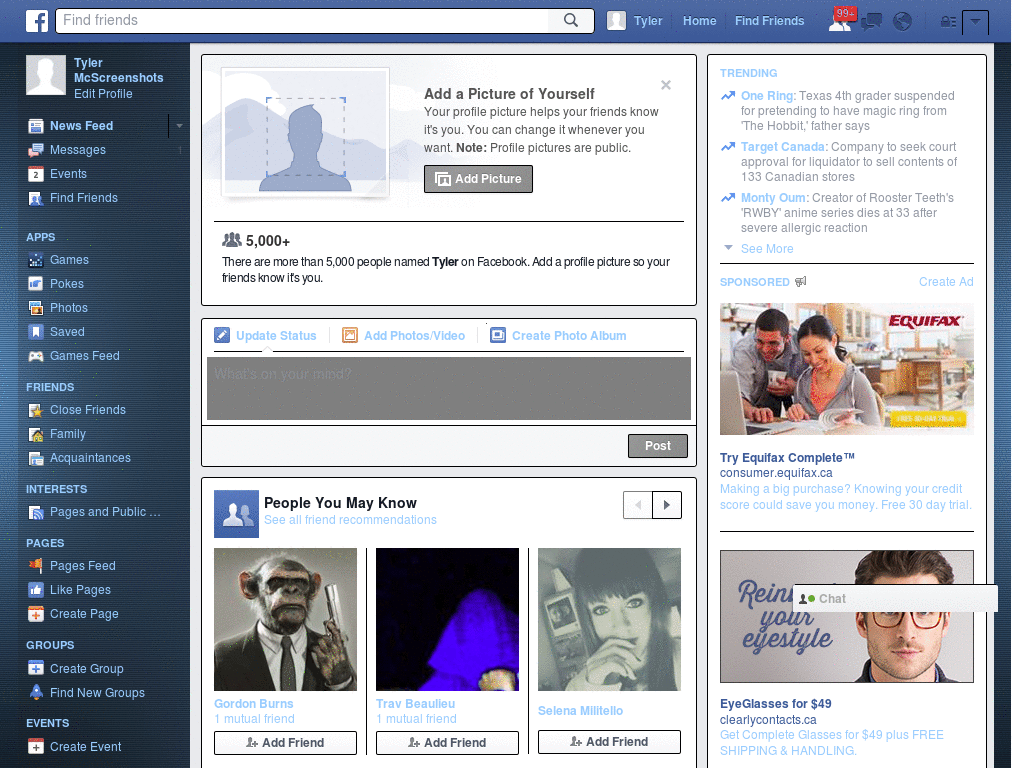Click the Messages sidebar icon

click(36, 150)
